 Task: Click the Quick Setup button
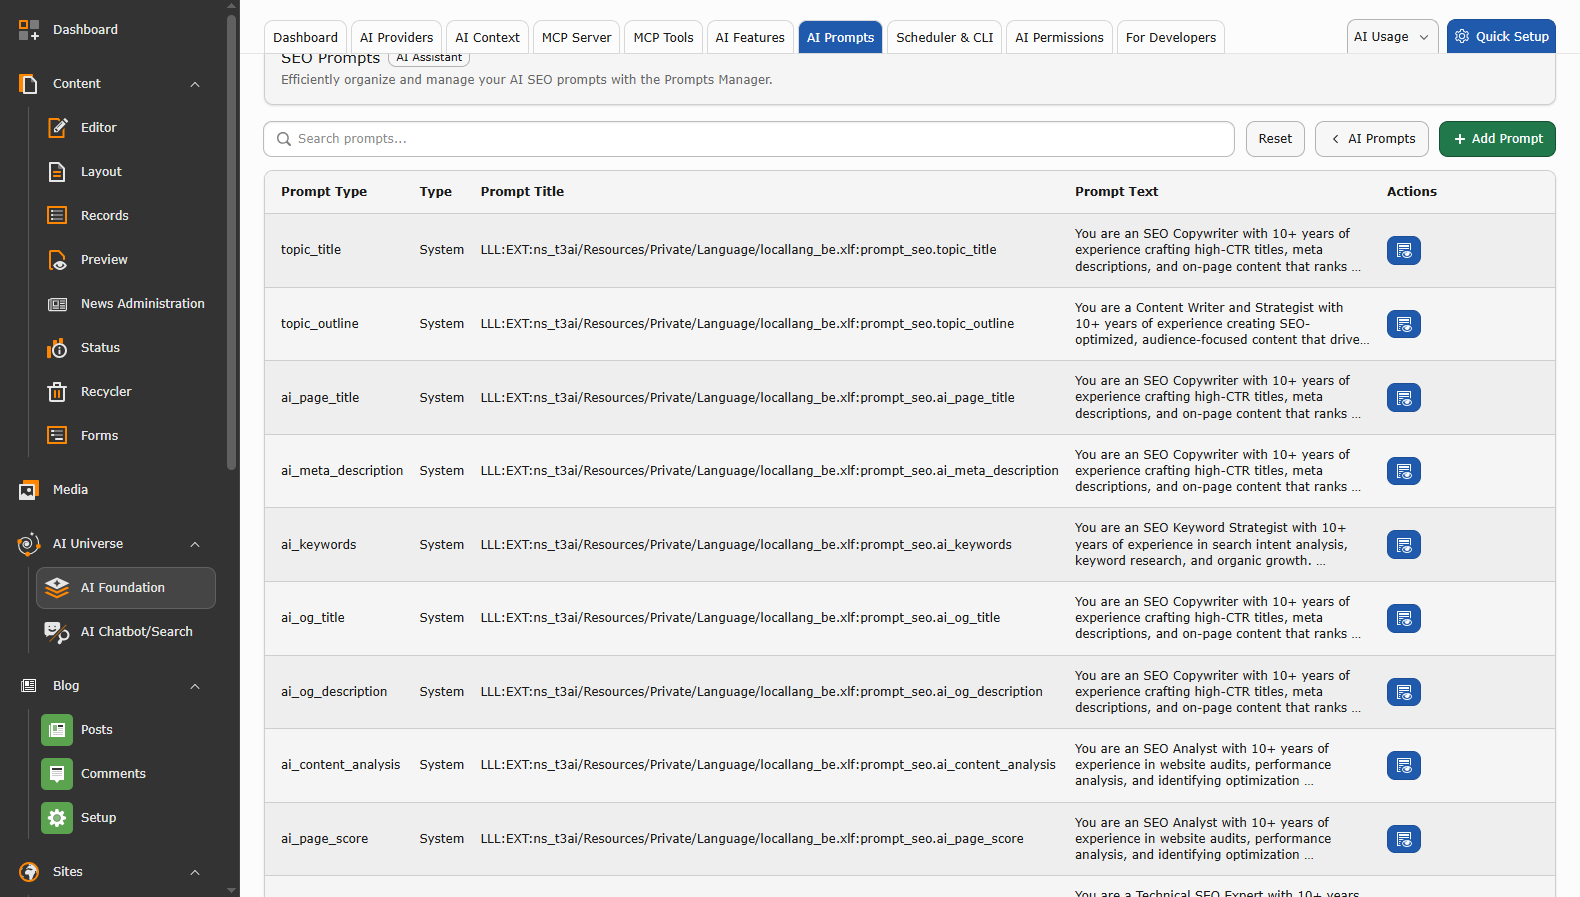1501,37
